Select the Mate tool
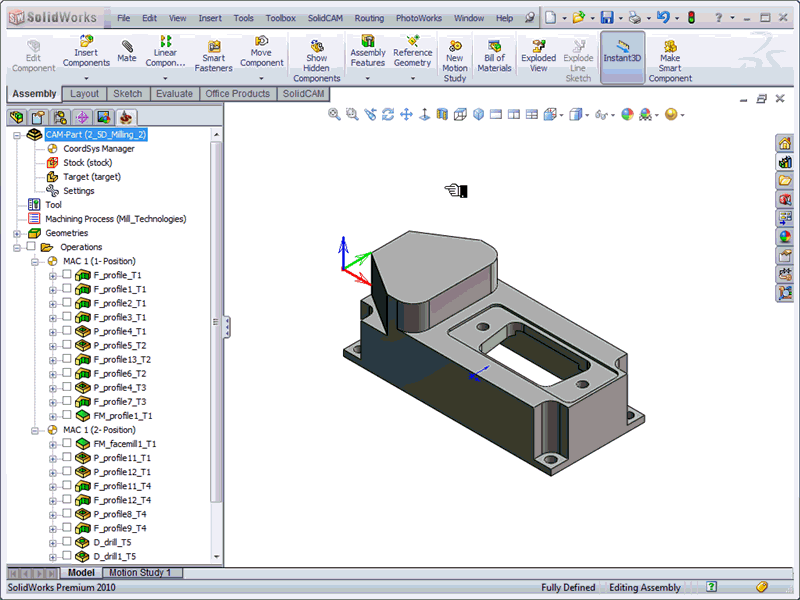800x600 pixels. 127,52
